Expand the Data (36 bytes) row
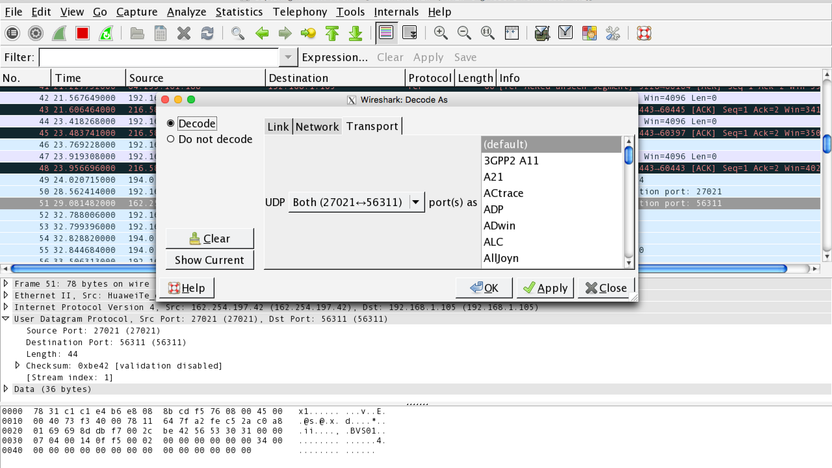 pyautogui.click(x=6, y=388)
